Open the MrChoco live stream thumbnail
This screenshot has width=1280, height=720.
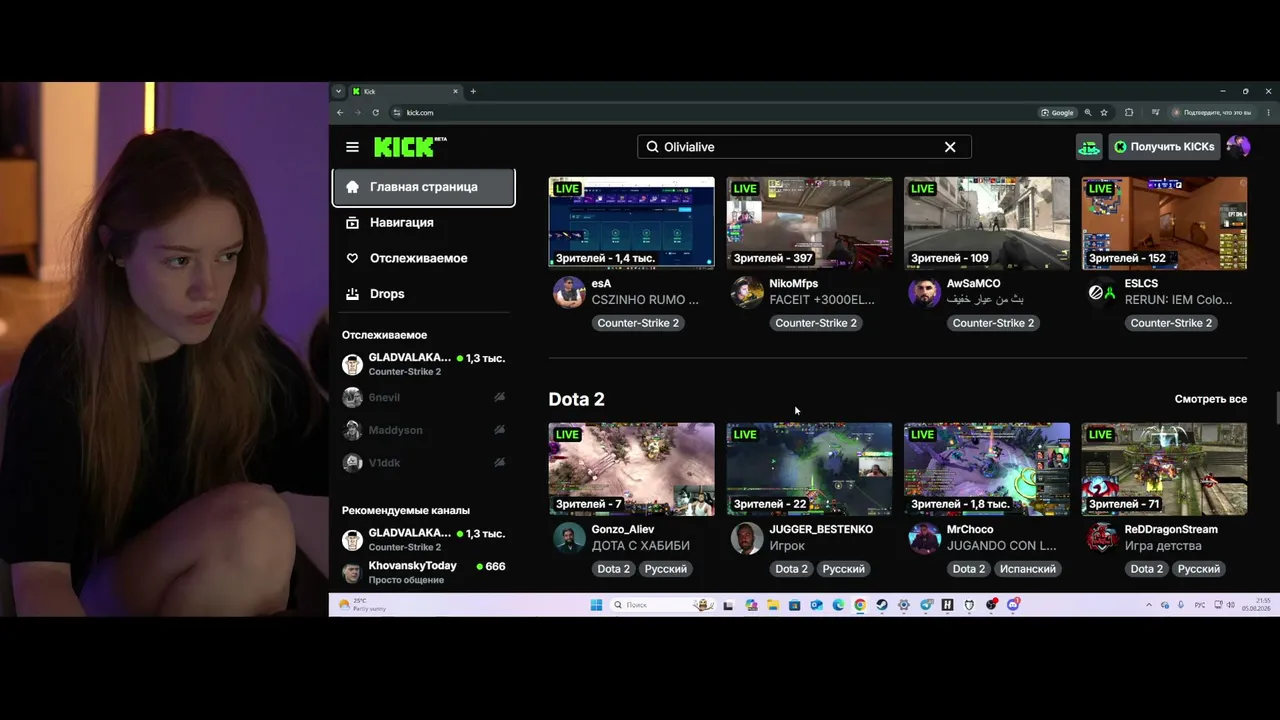click(987, 469)
